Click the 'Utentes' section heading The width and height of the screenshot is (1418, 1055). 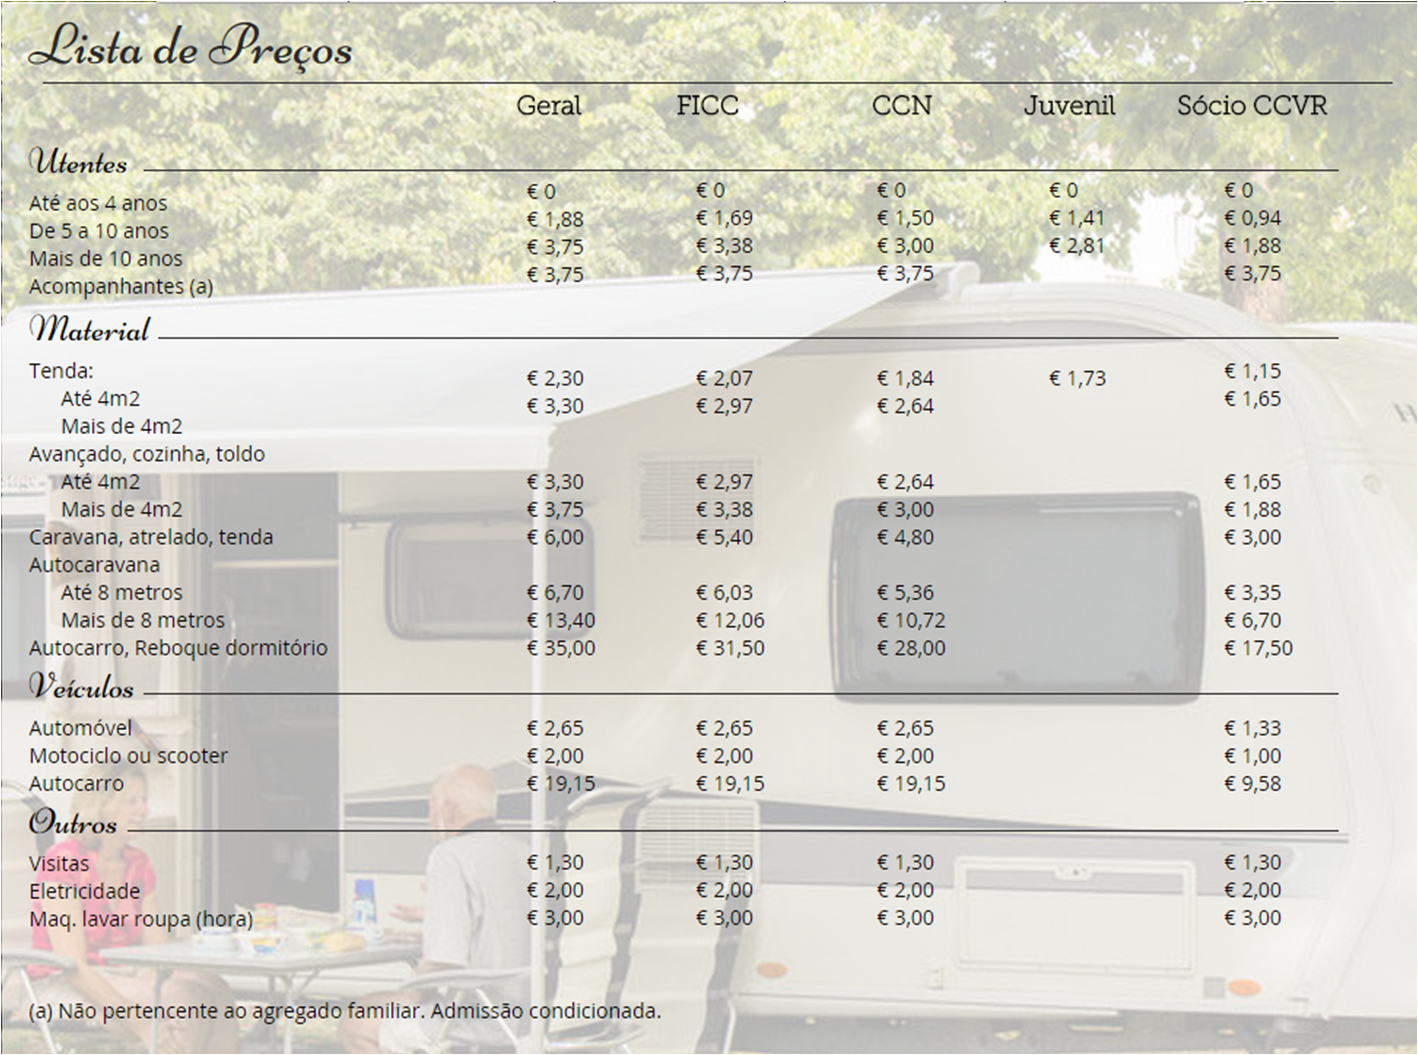[79, 161]
